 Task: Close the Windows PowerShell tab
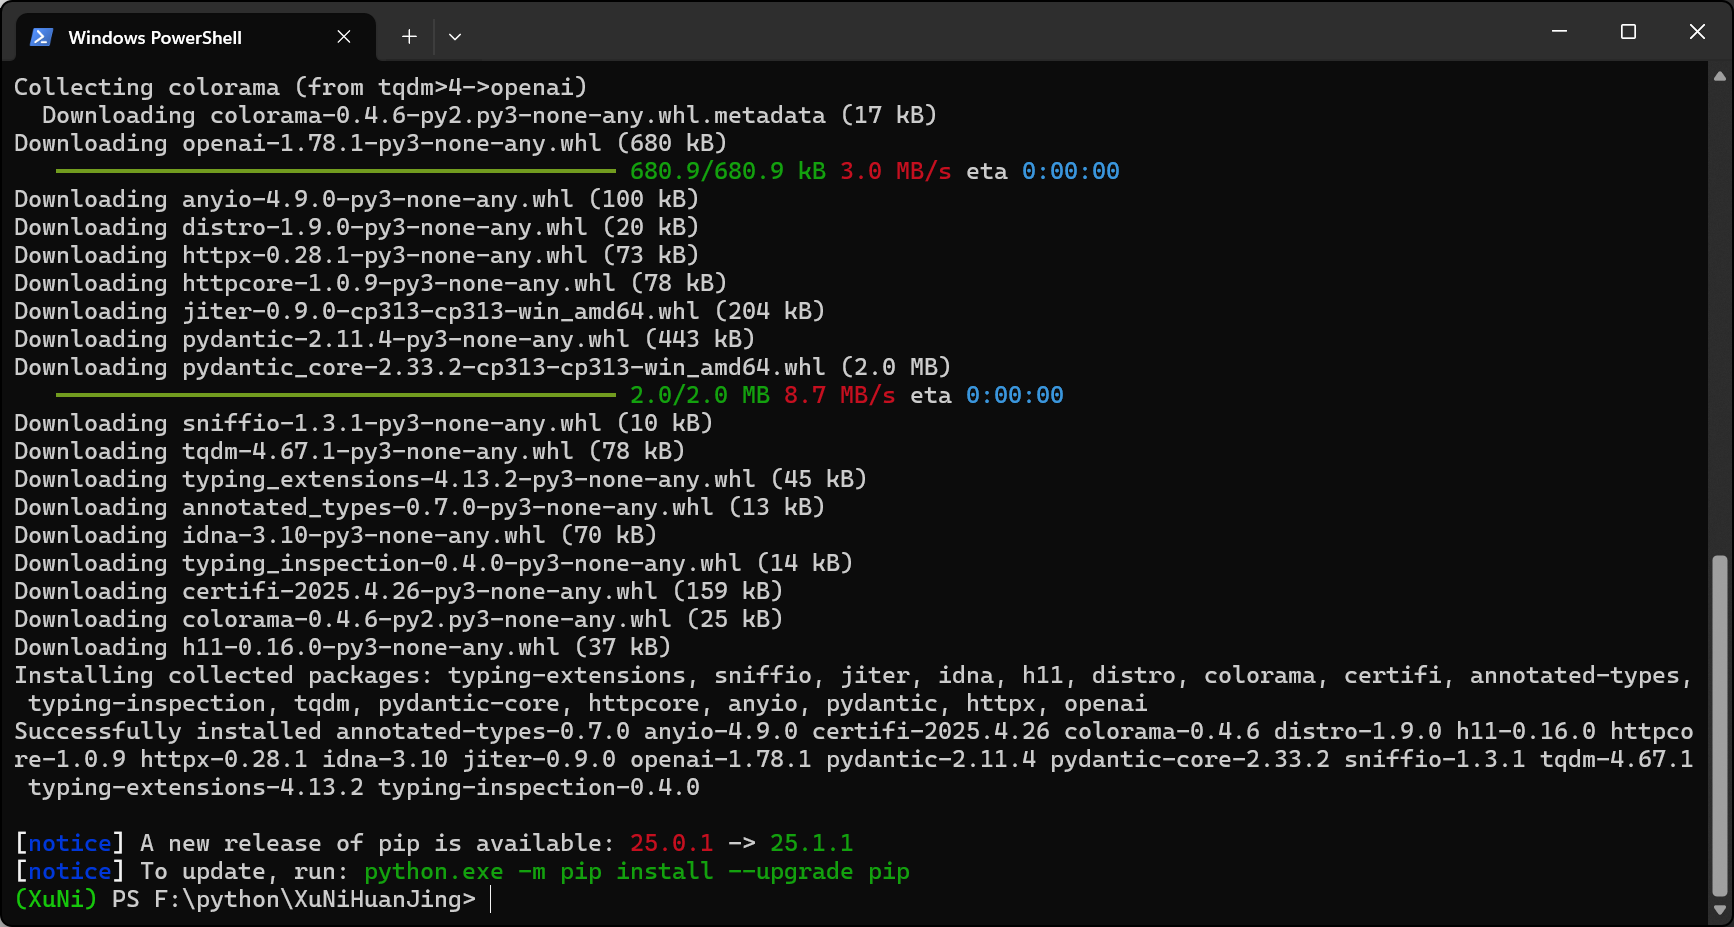pos(344,37)
